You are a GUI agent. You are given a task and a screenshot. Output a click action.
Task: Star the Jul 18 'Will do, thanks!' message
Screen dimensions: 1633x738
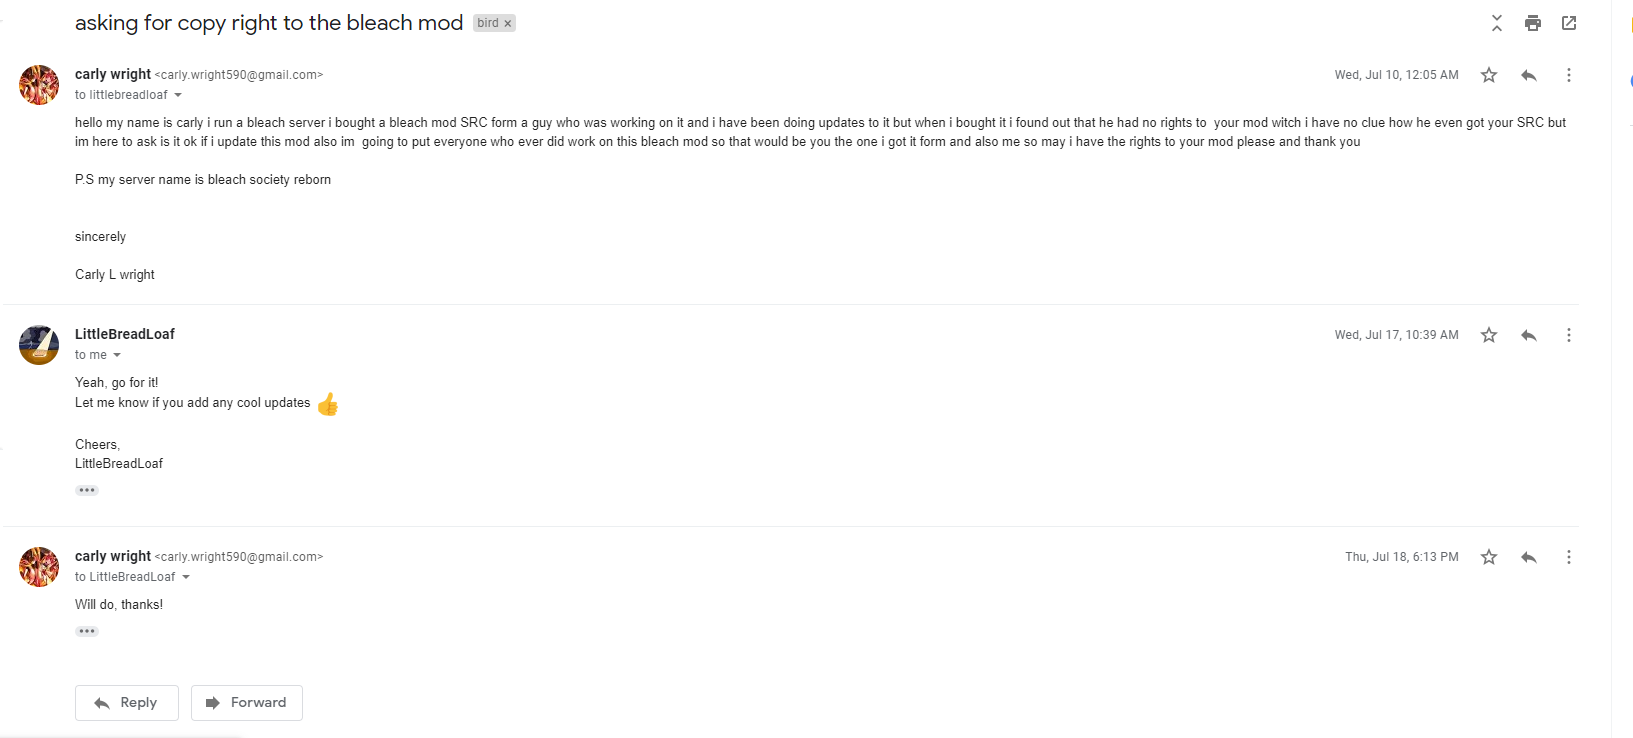click(x=1489, y=557)
